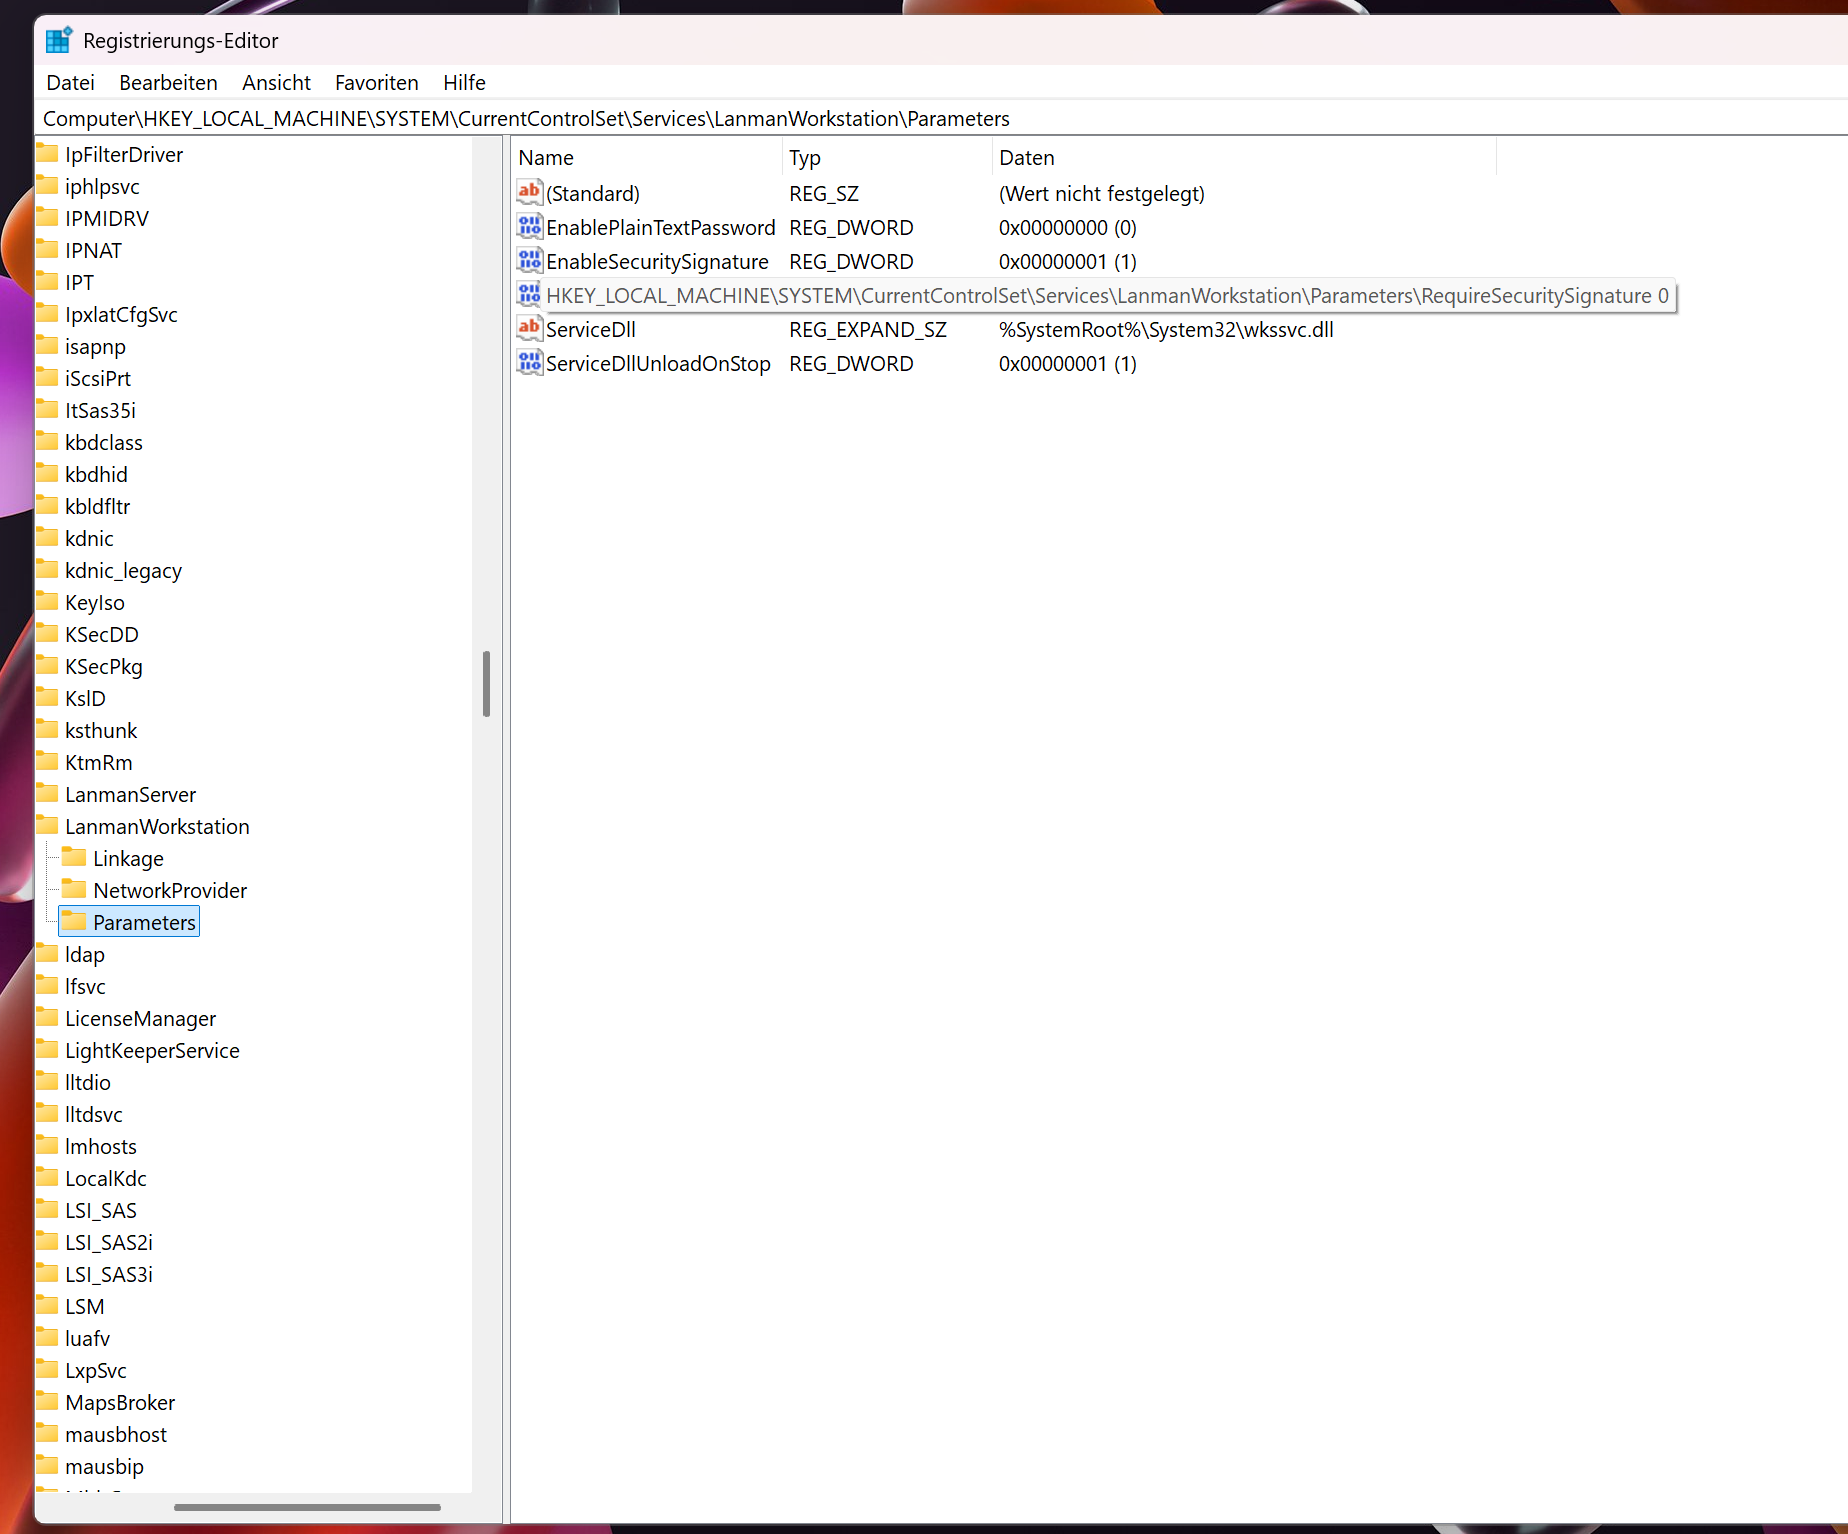Select the IpxlatCfgSvc key
Screen dimensions: 1848x1534
[x=121, y=314]
